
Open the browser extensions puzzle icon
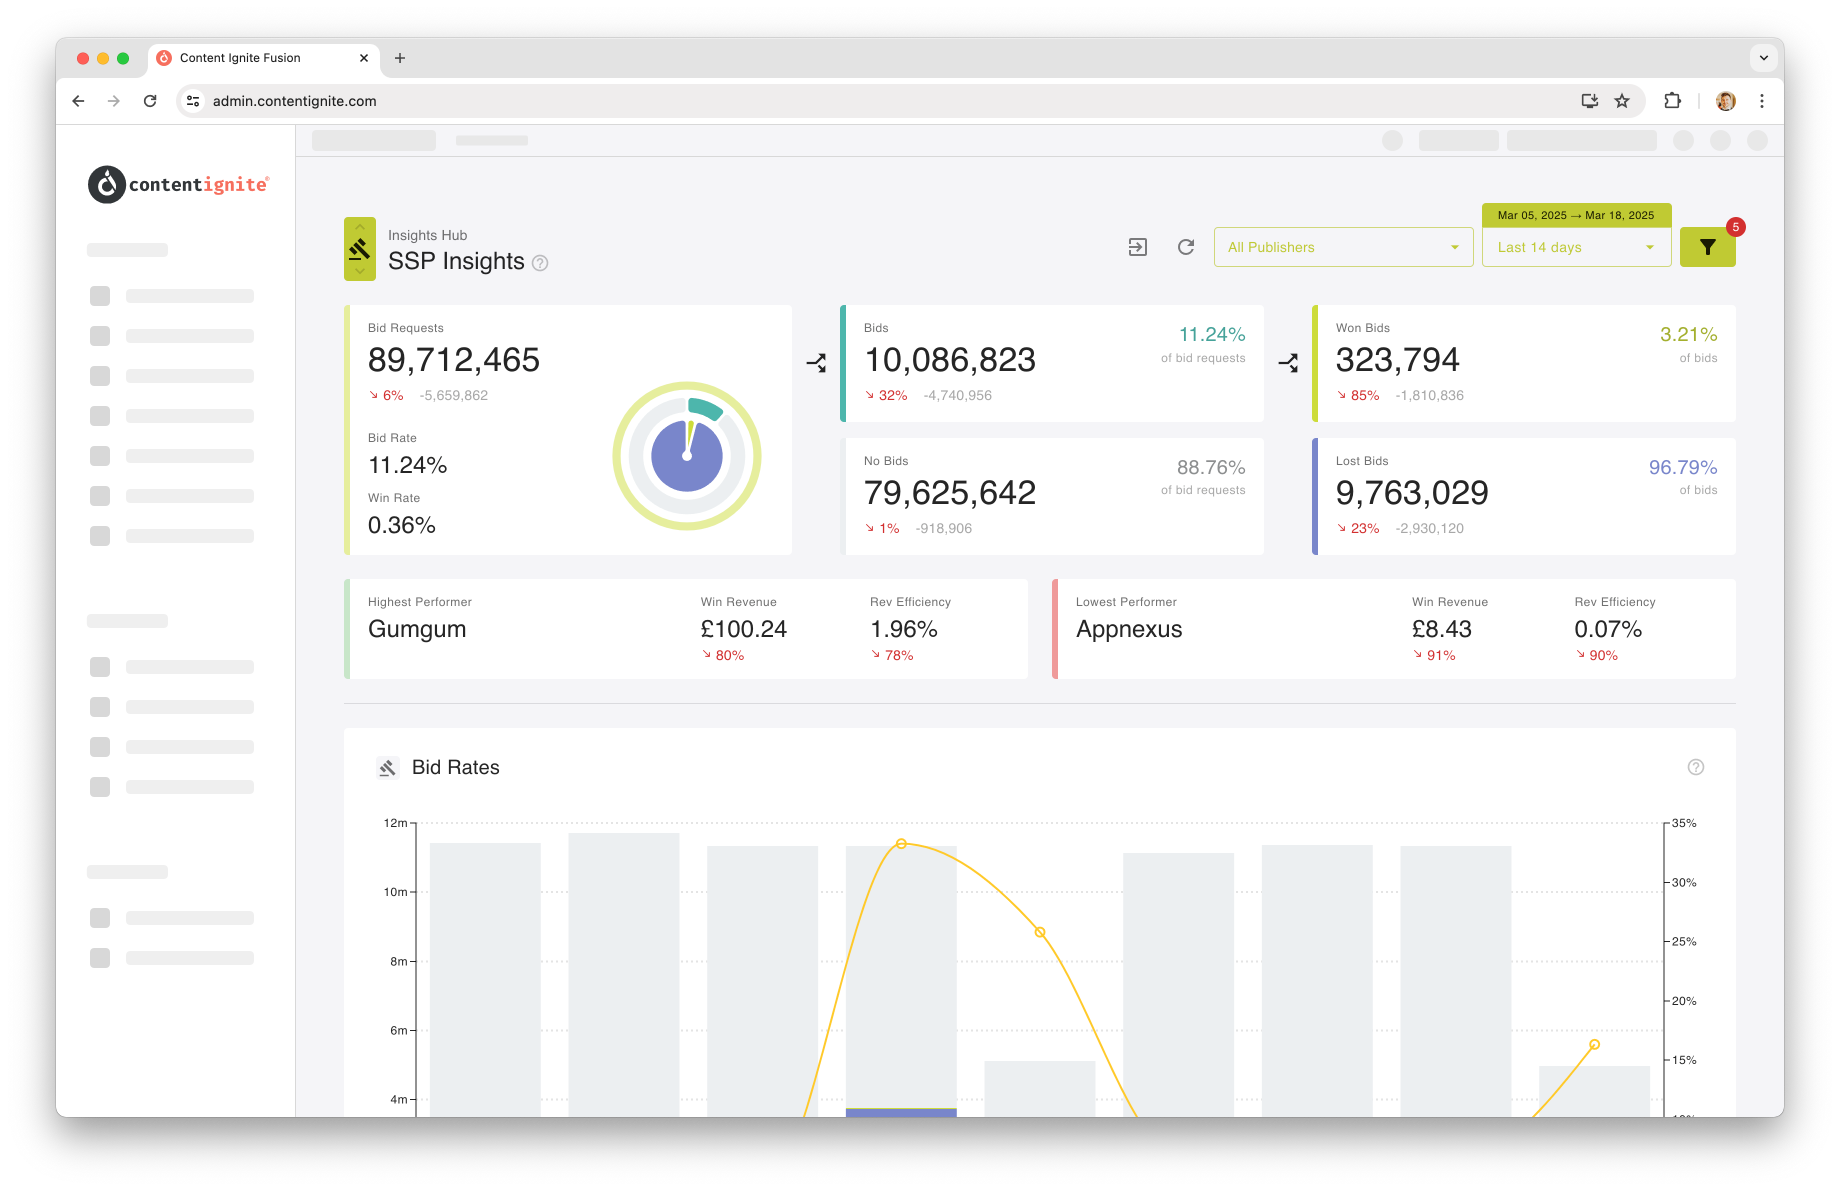point(1672,101)
